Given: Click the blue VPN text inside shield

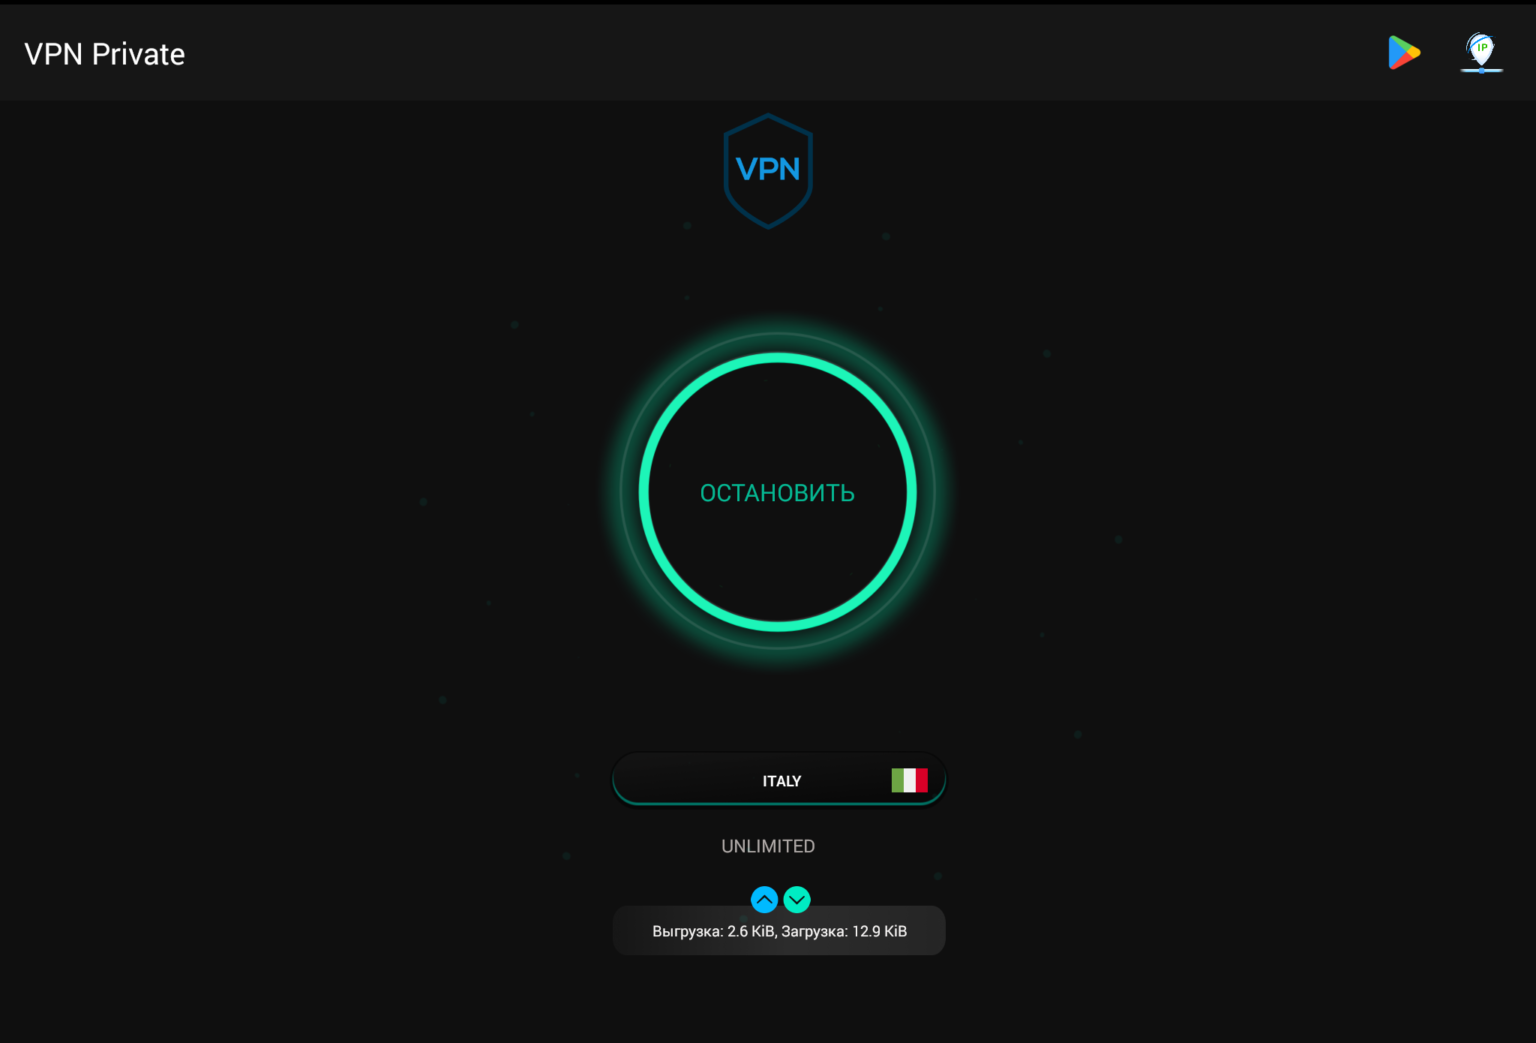Looking at the screenshot, I should pos(768,169).
